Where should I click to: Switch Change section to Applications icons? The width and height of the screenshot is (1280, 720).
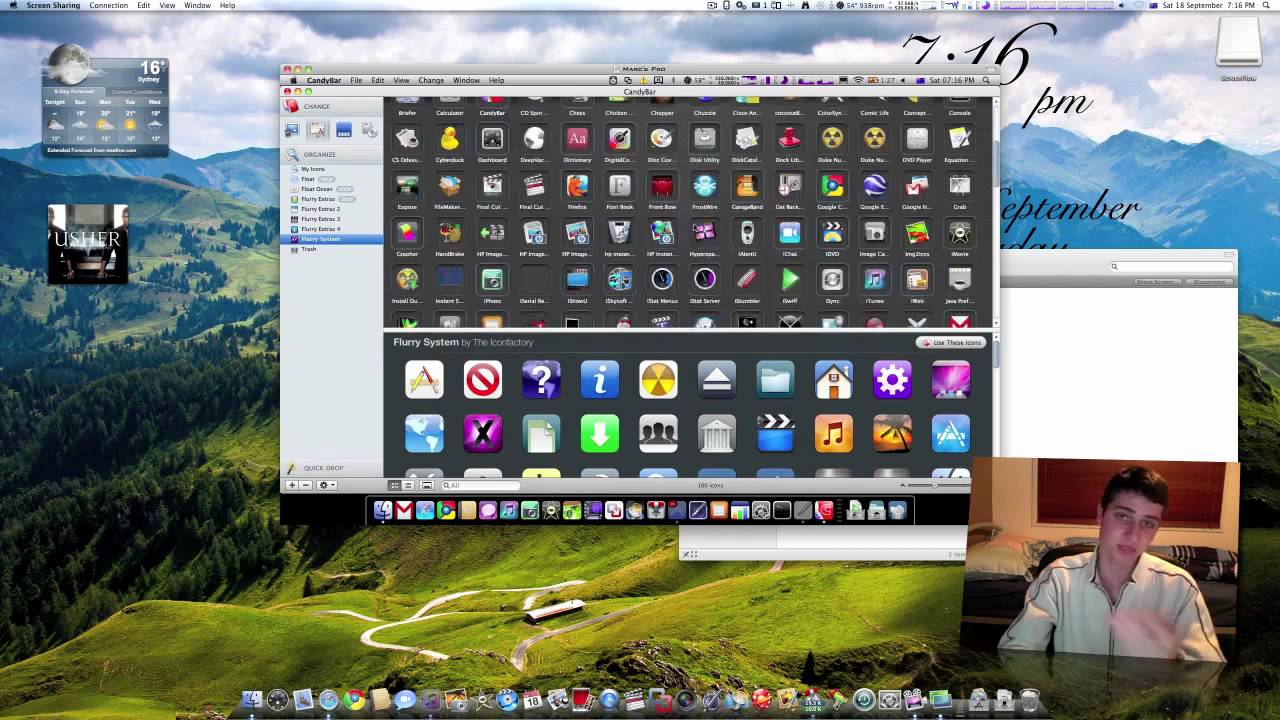point(317,130)
